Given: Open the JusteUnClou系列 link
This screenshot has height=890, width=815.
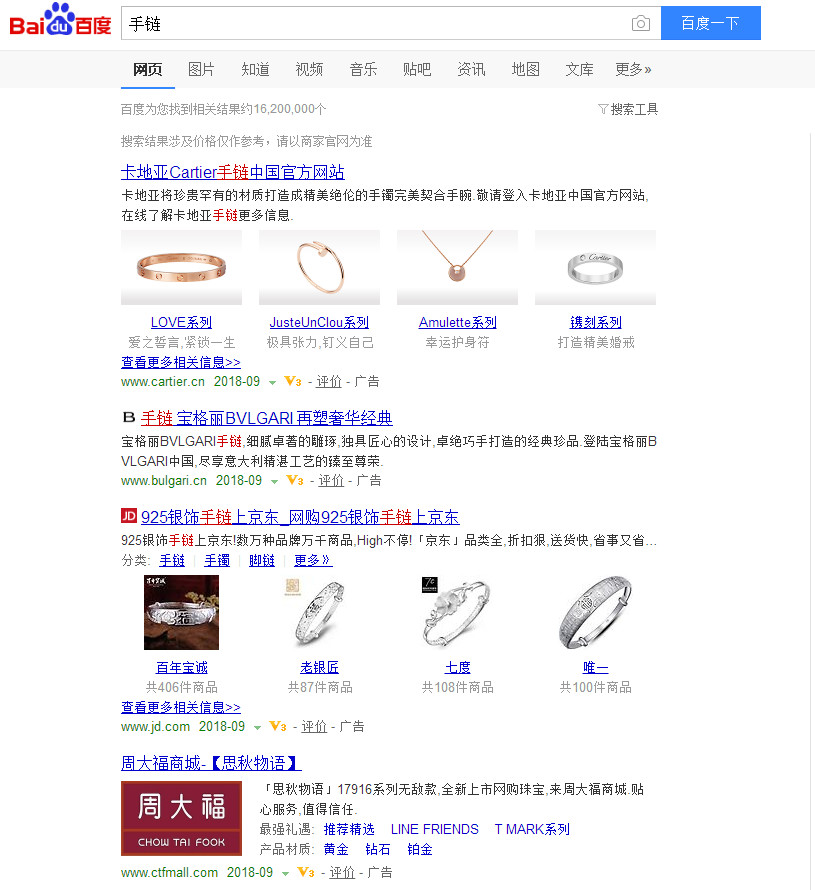Looking at the screenshot, I should 320,322.
